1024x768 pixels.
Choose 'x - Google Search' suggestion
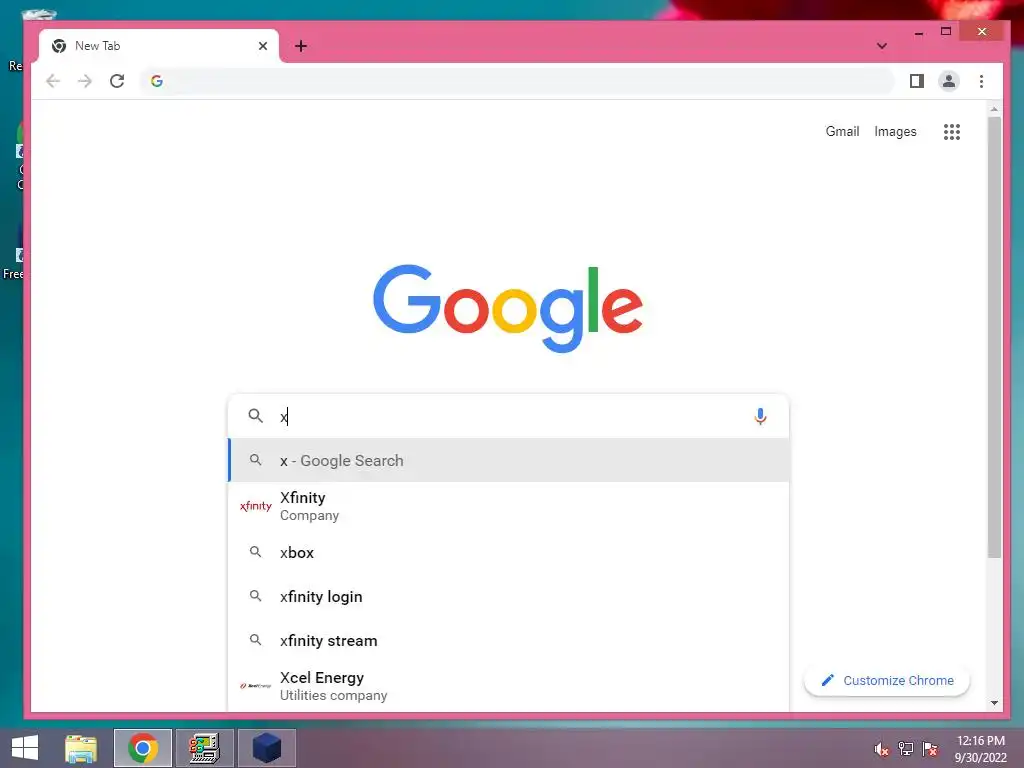[x=509, y=460]
